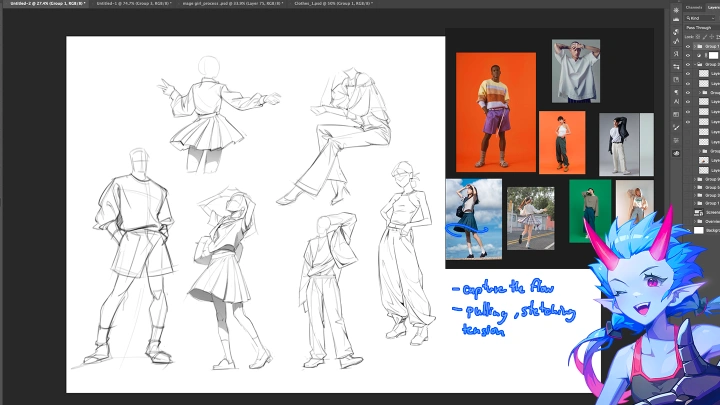Screen dimensions: 720x405
Task: Click blue handwritten 'pulling, stretching' note
Action: [x=514, y=311]
